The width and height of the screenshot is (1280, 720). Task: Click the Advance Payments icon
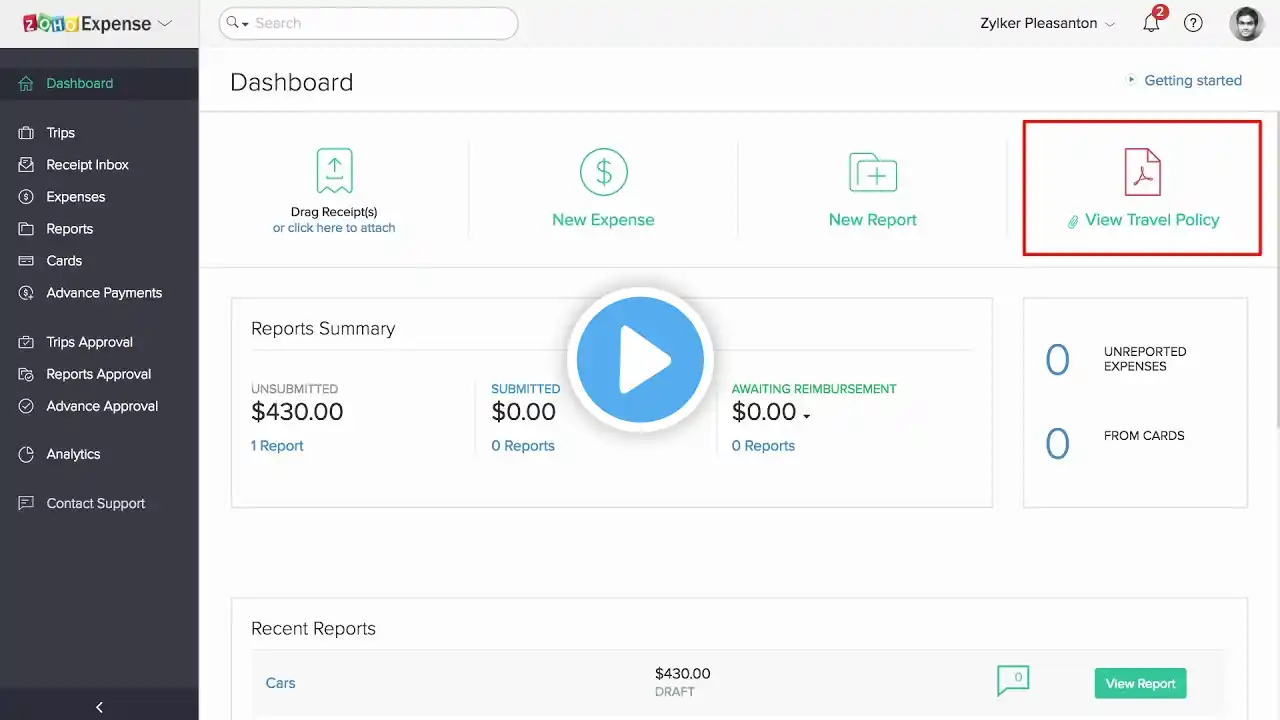tap(26, 292)
